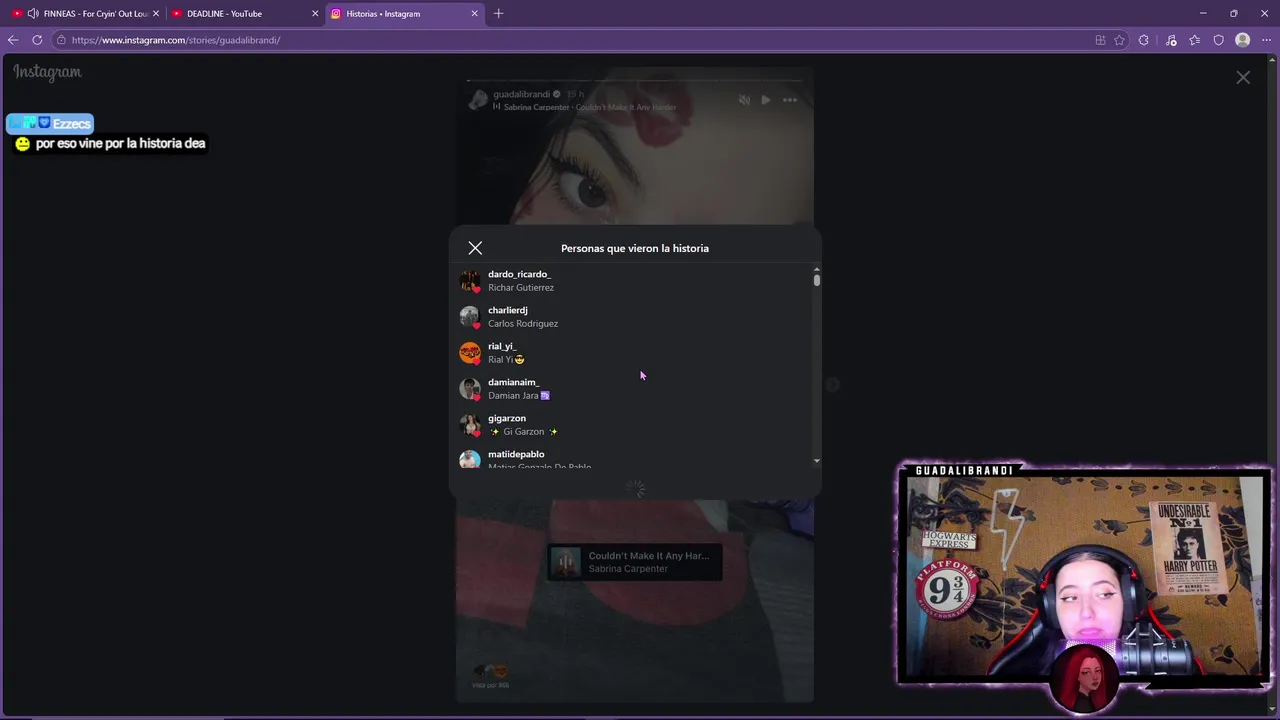Close the Instagram story viewer
Image resolution: width=1280 pixels, height=720 pixels.
(1243, 77)
